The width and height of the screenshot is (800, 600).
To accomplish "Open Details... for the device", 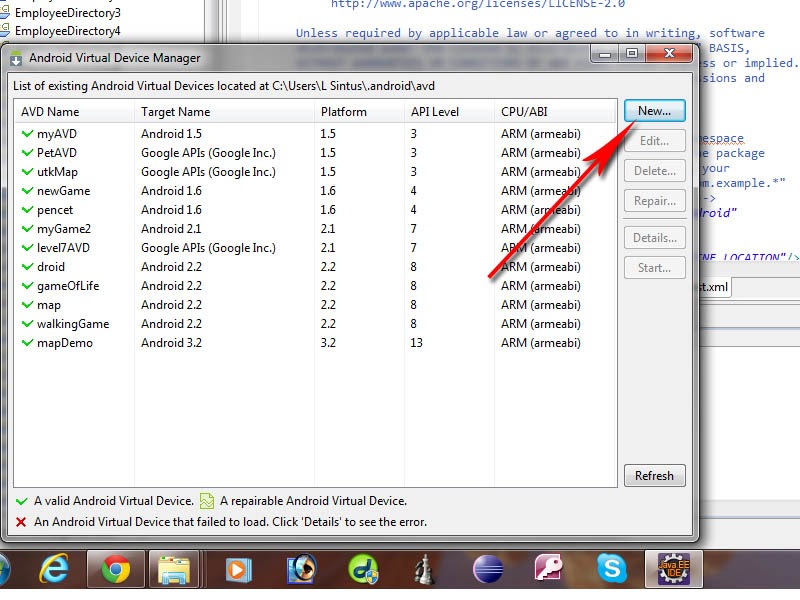I will click(654, 238).
